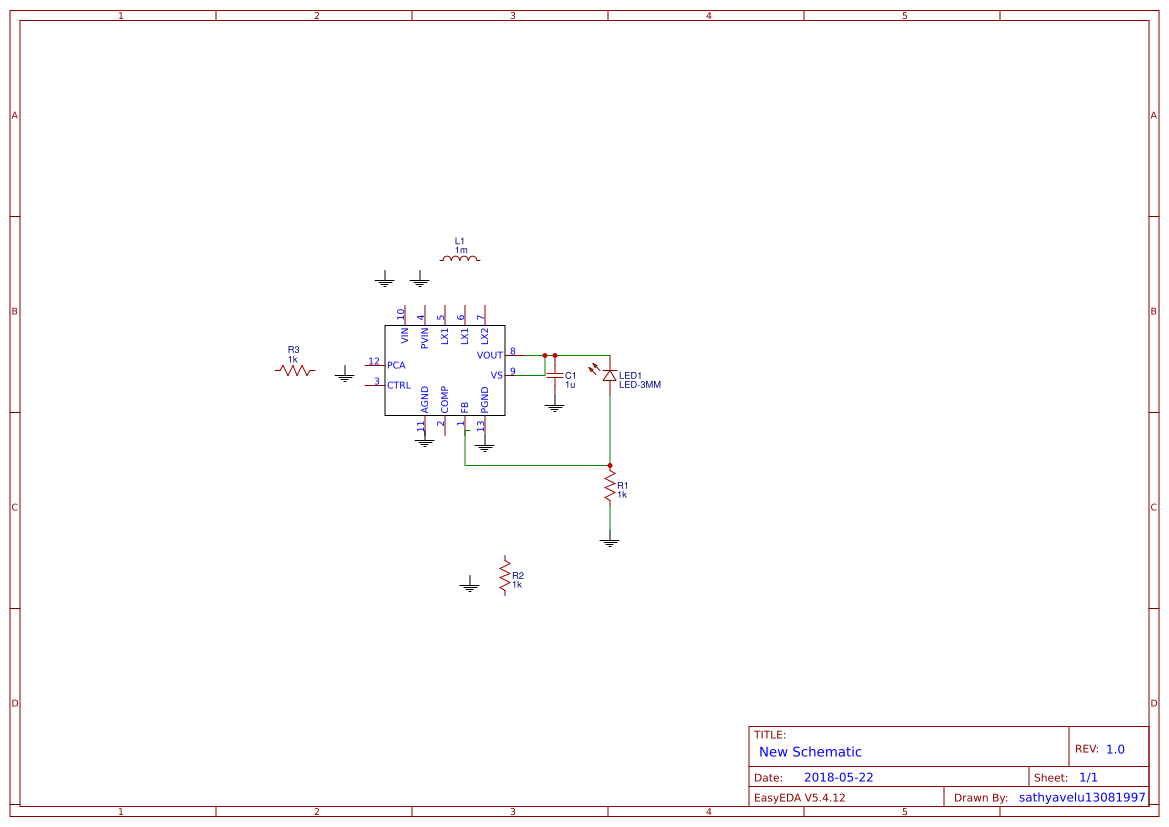Click the "R1" designator label
Screen dimensions: 1169x827
(623, 485)
